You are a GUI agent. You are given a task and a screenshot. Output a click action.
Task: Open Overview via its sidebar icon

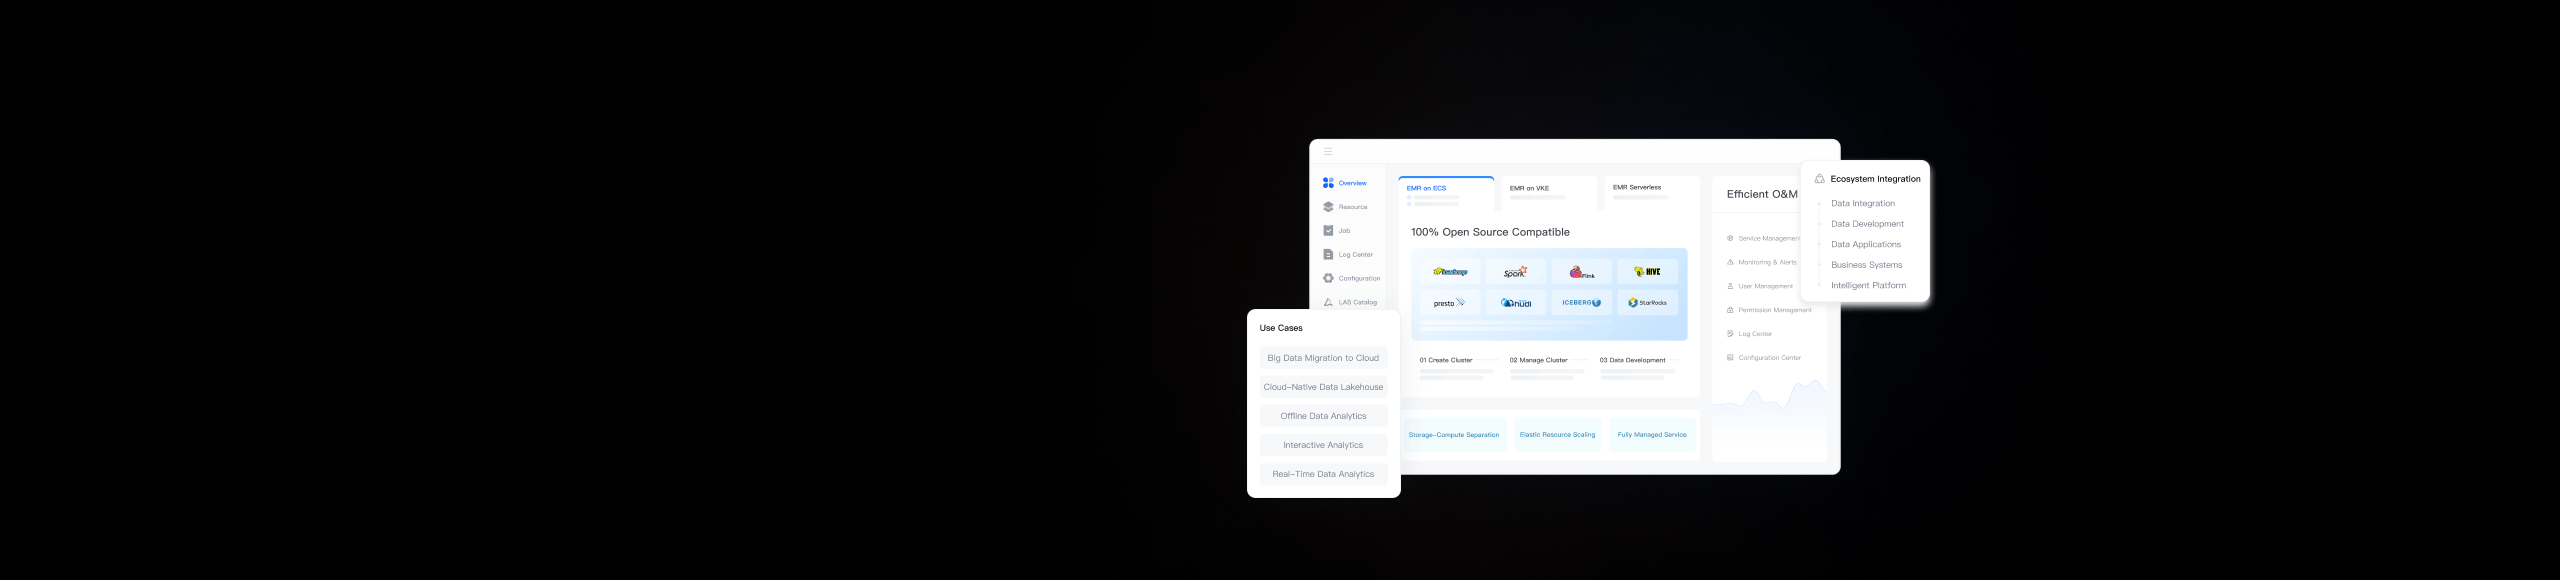pyautogui.click(x=1328, y=183)
